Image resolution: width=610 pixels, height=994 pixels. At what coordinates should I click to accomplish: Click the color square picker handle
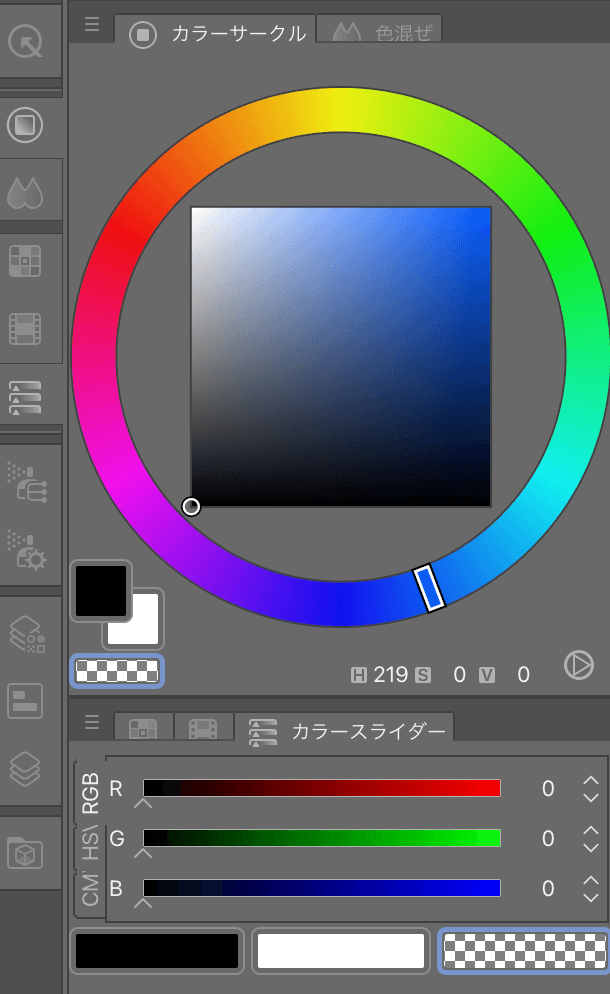191,507
